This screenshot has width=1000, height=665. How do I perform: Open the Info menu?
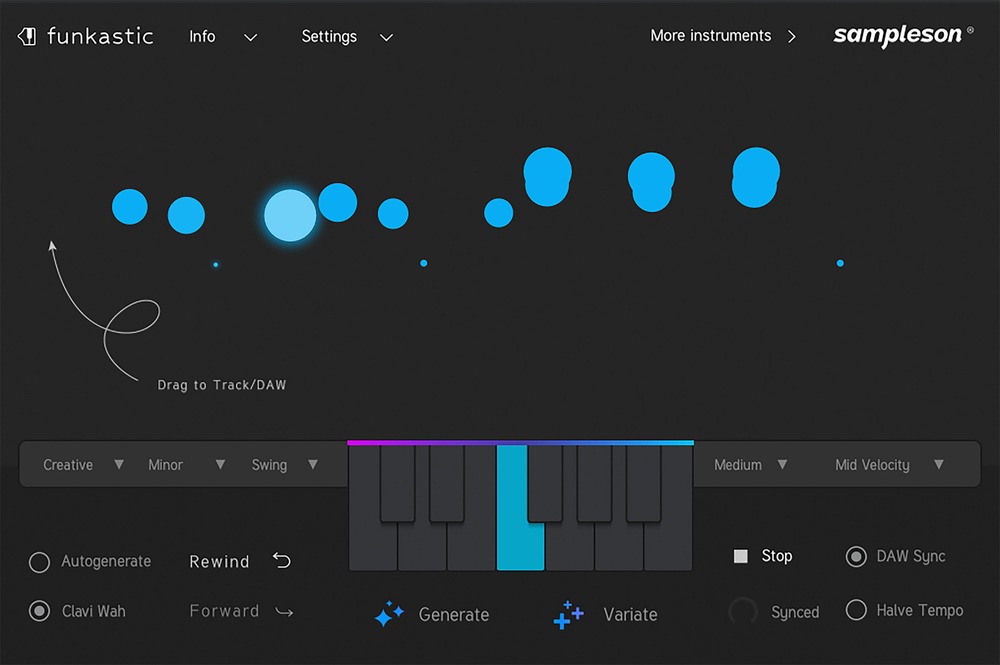tap(202, 36)
